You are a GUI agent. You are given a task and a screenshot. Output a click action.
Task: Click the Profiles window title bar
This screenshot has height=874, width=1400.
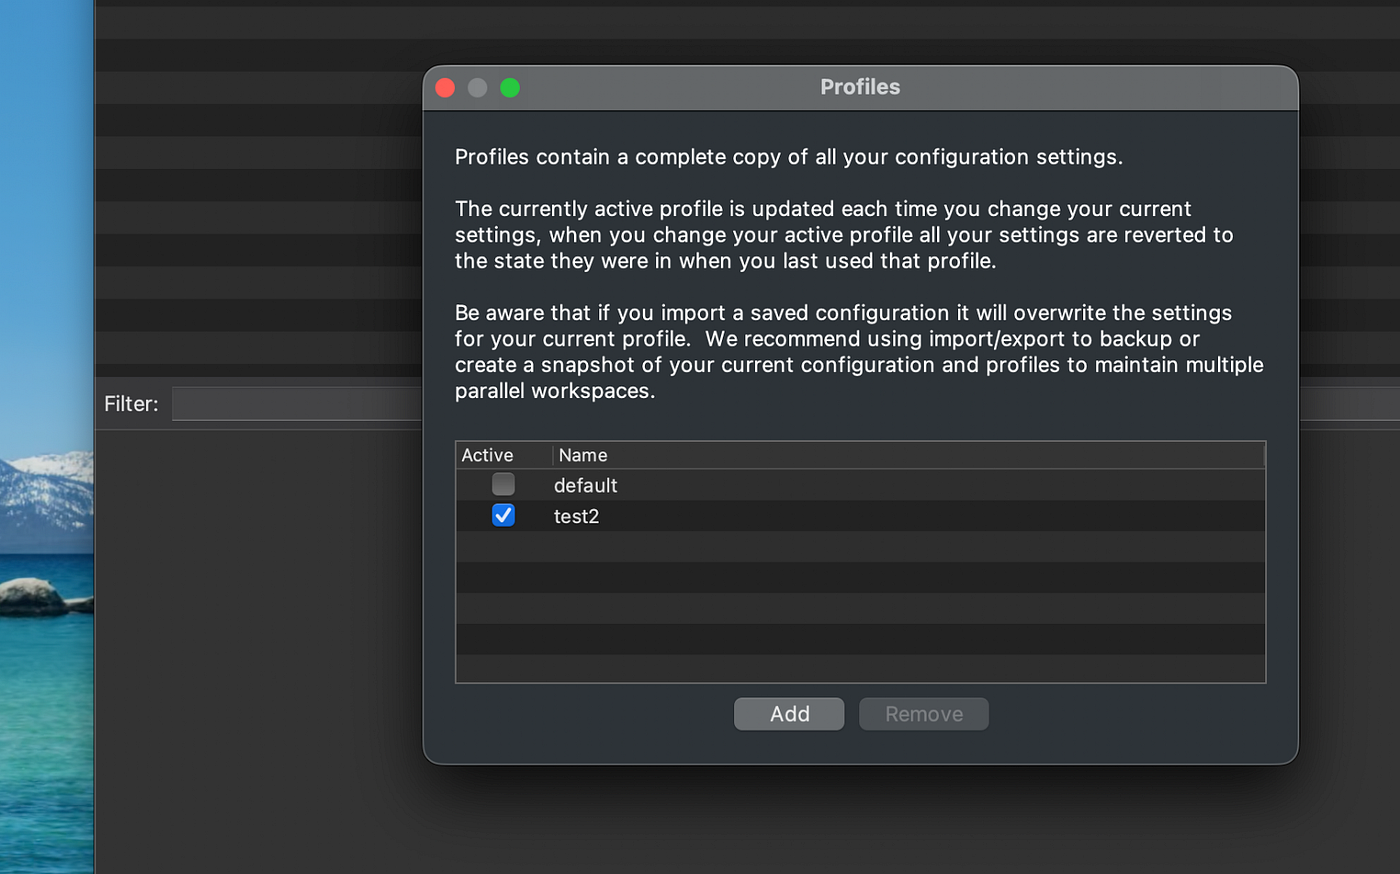point(860,88)
